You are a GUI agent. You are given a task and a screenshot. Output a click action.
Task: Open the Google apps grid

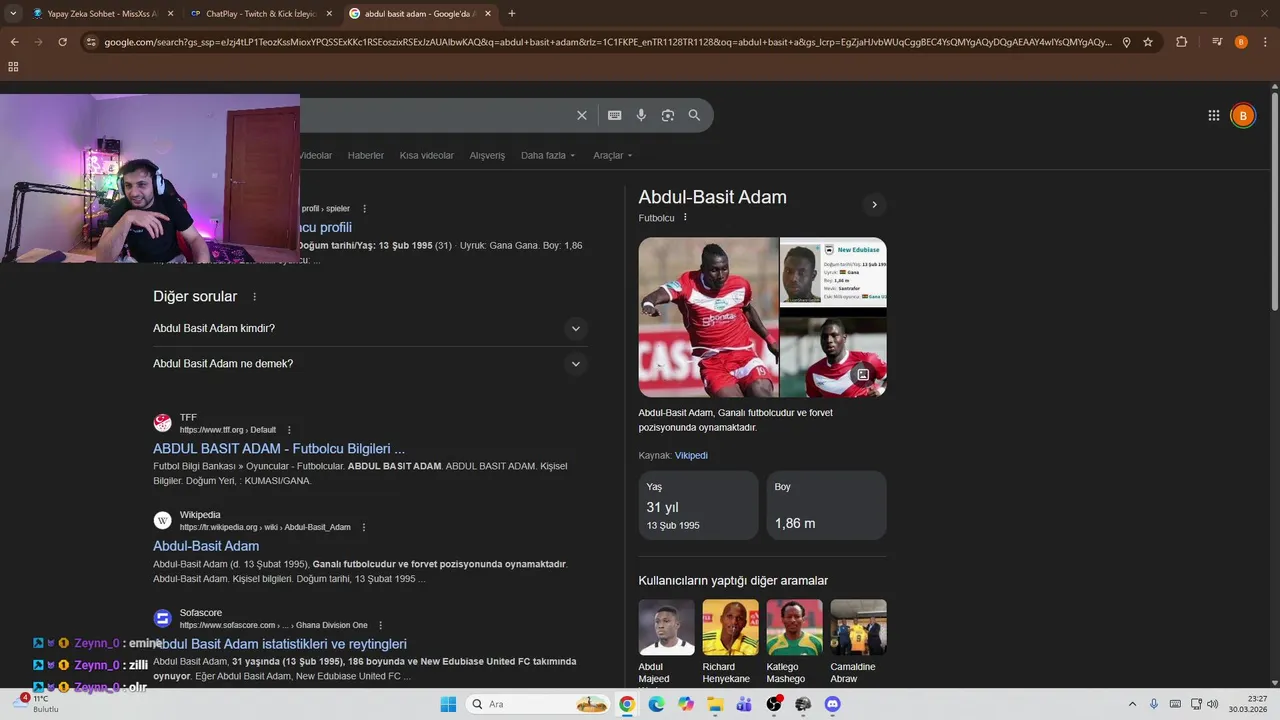[1214, 116]
